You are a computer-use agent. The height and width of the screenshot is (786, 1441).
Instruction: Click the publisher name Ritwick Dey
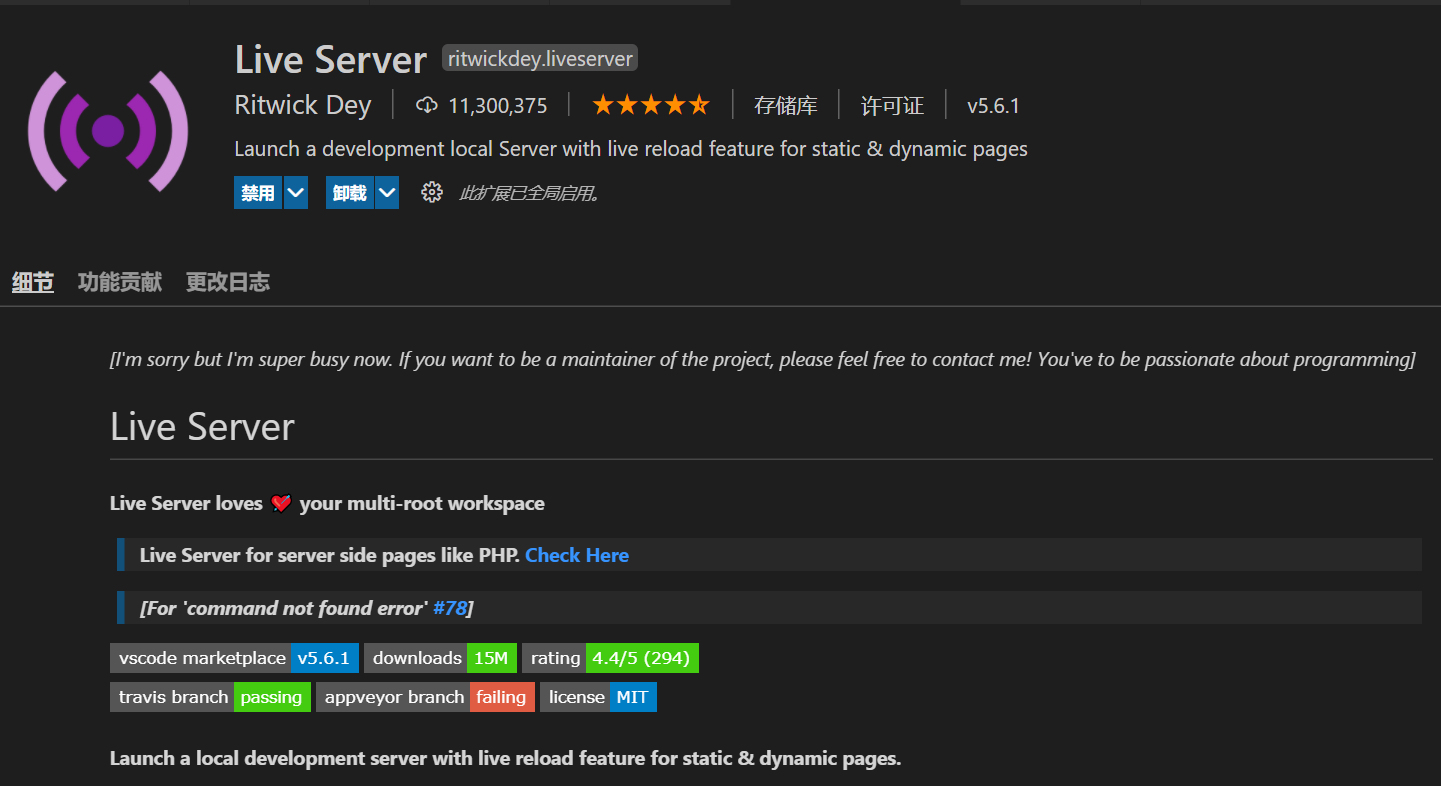point(303,105)
